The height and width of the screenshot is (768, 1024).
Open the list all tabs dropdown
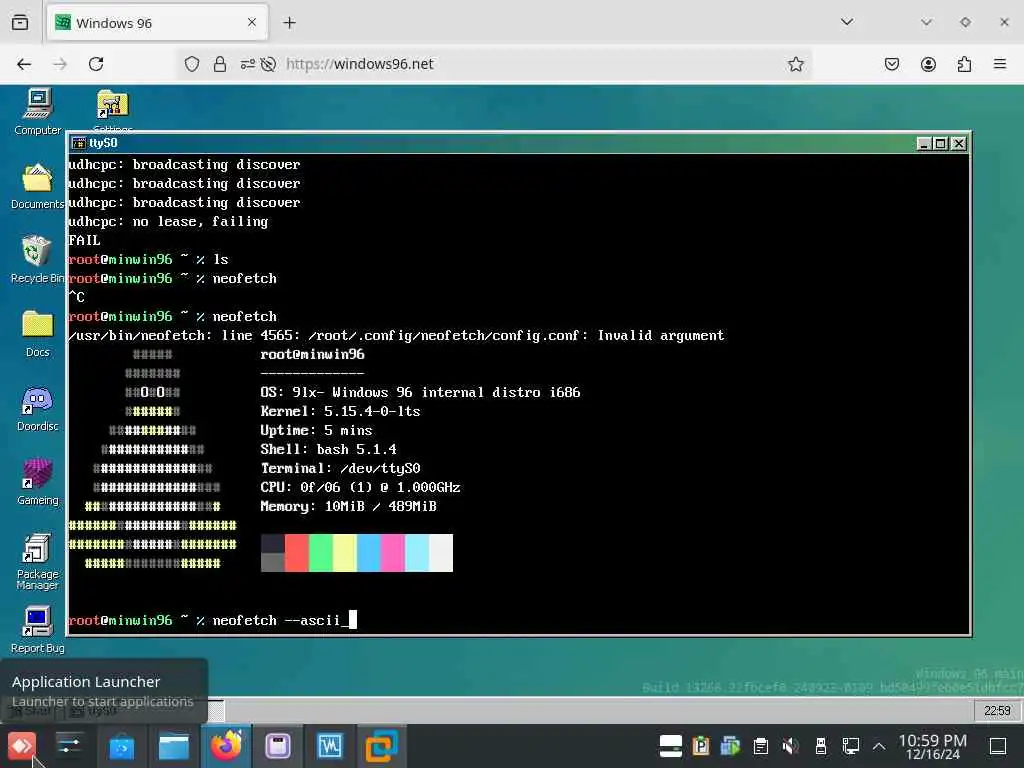pos(847,22)
